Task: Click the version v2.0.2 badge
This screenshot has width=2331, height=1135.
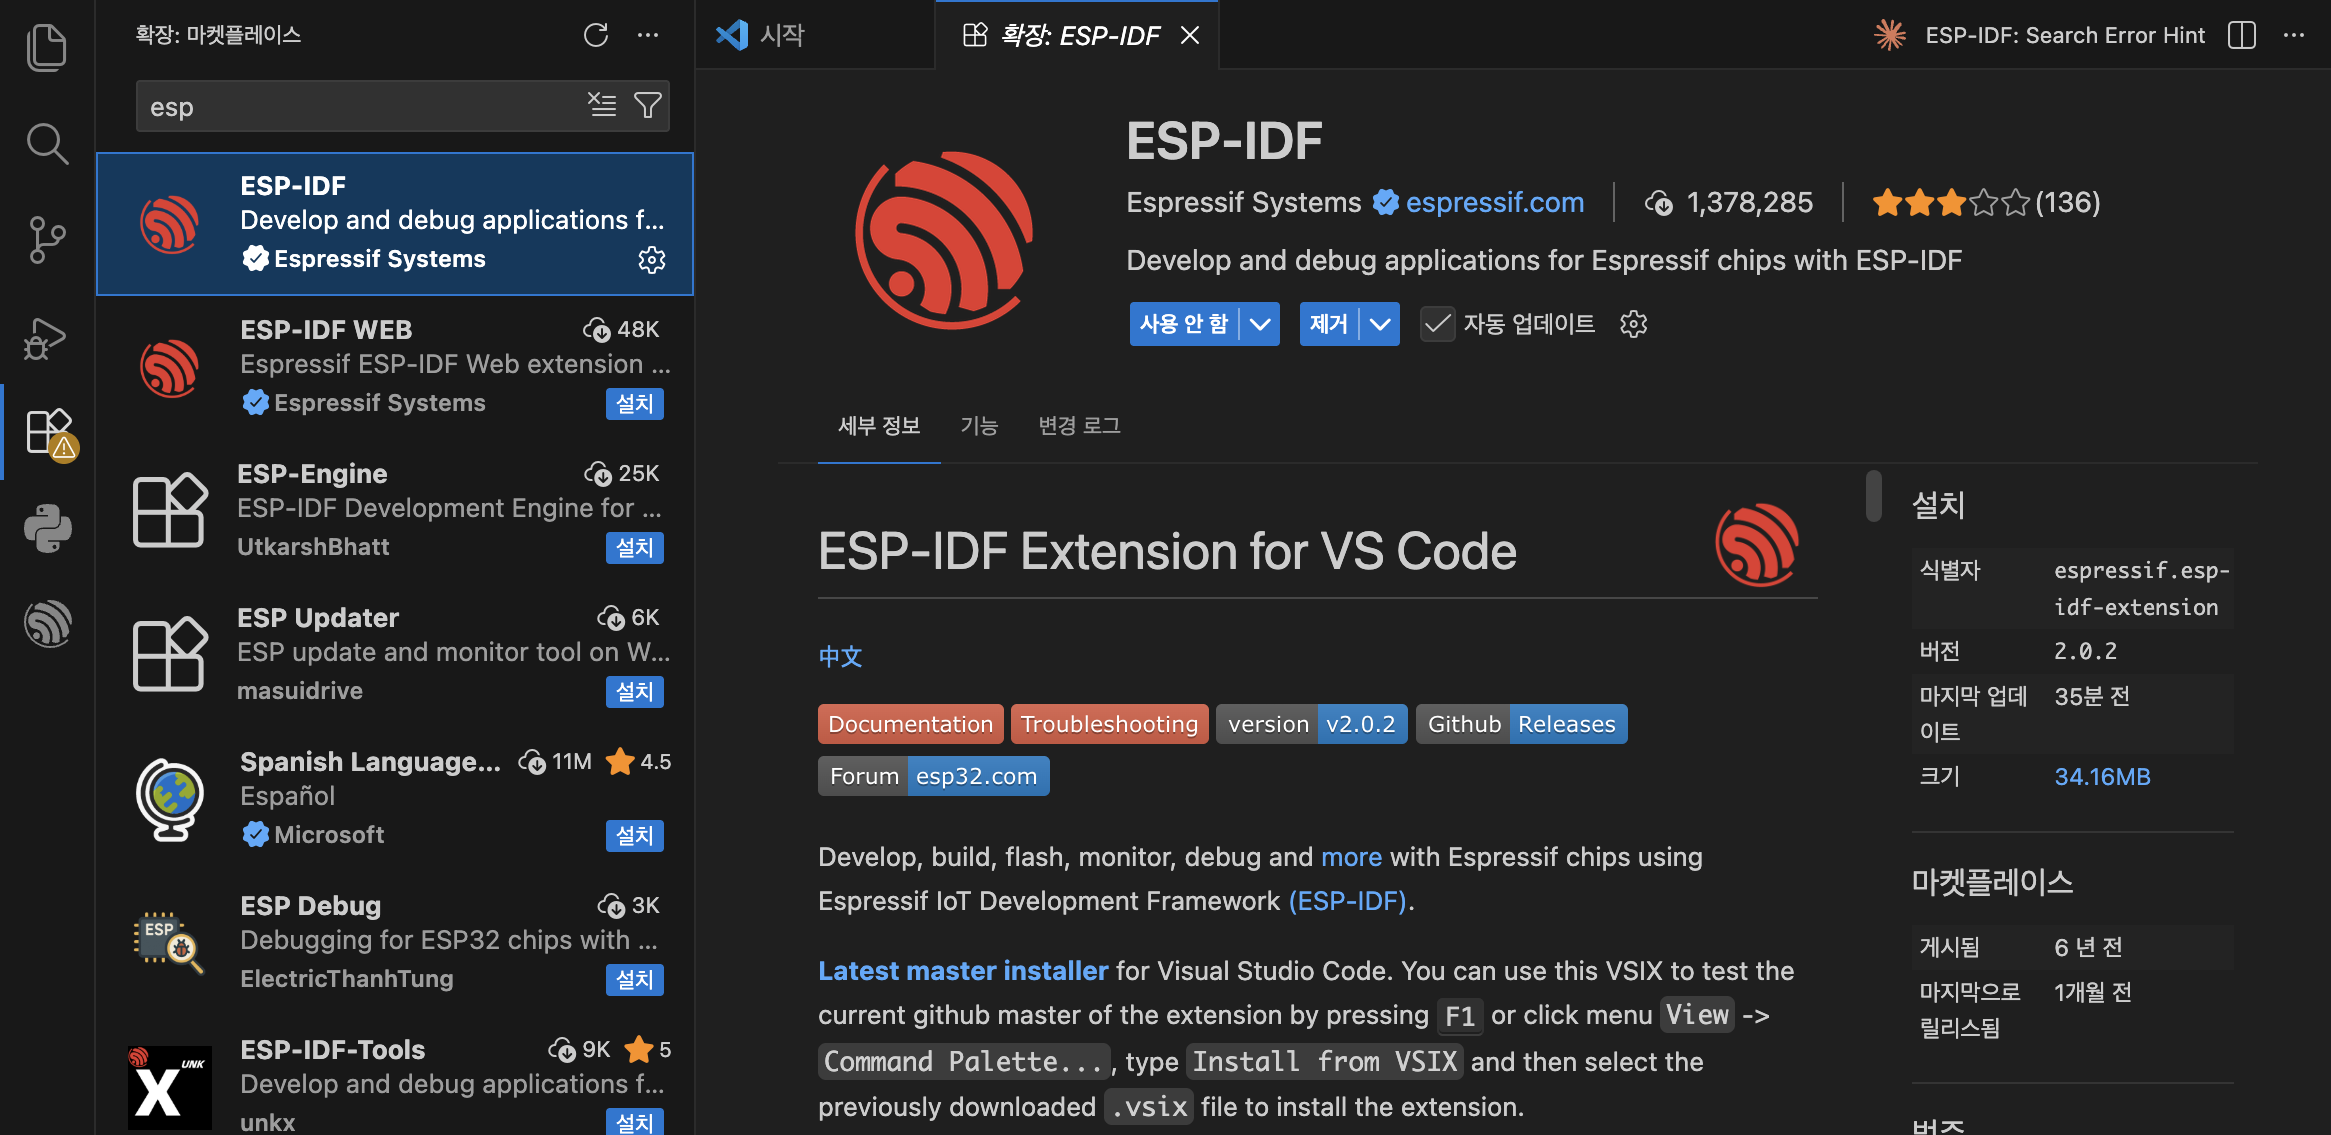Action: (1311, 724)
